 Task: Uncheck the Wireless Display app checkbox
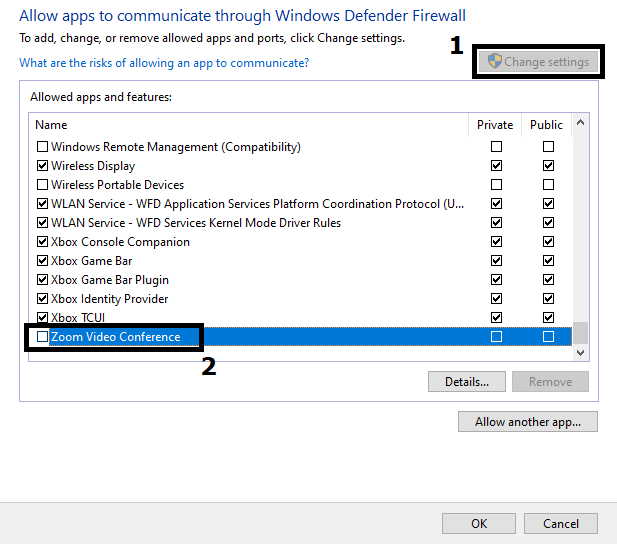click(x=42, y=166)
